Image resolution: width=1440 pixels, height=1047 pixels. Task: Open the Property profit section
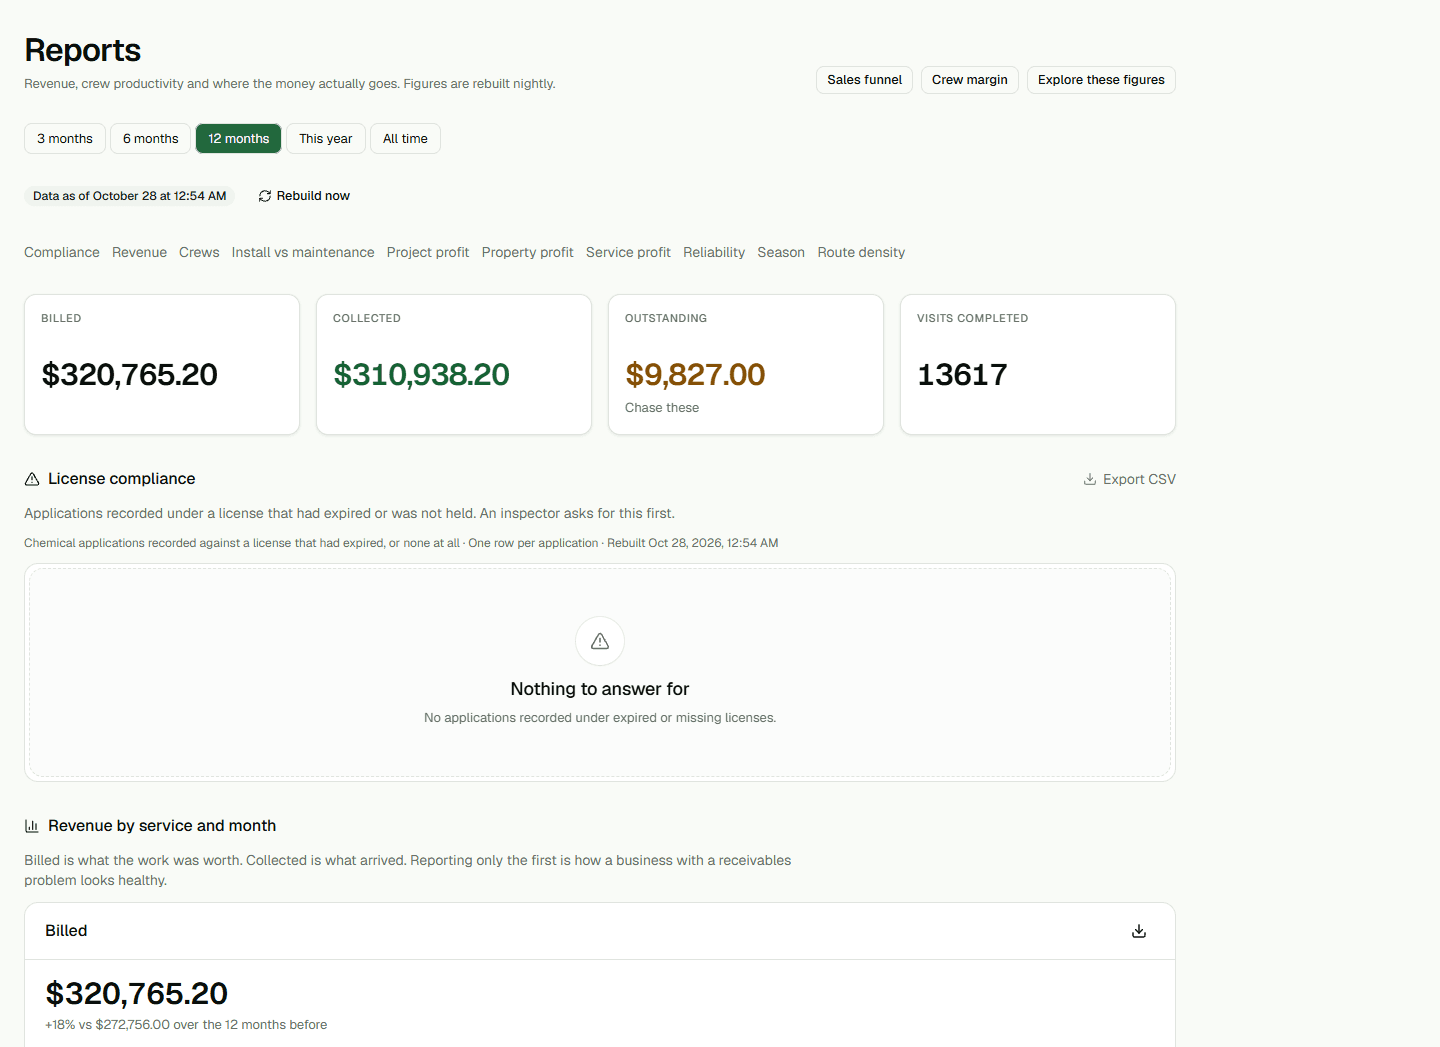click(528, 253)
